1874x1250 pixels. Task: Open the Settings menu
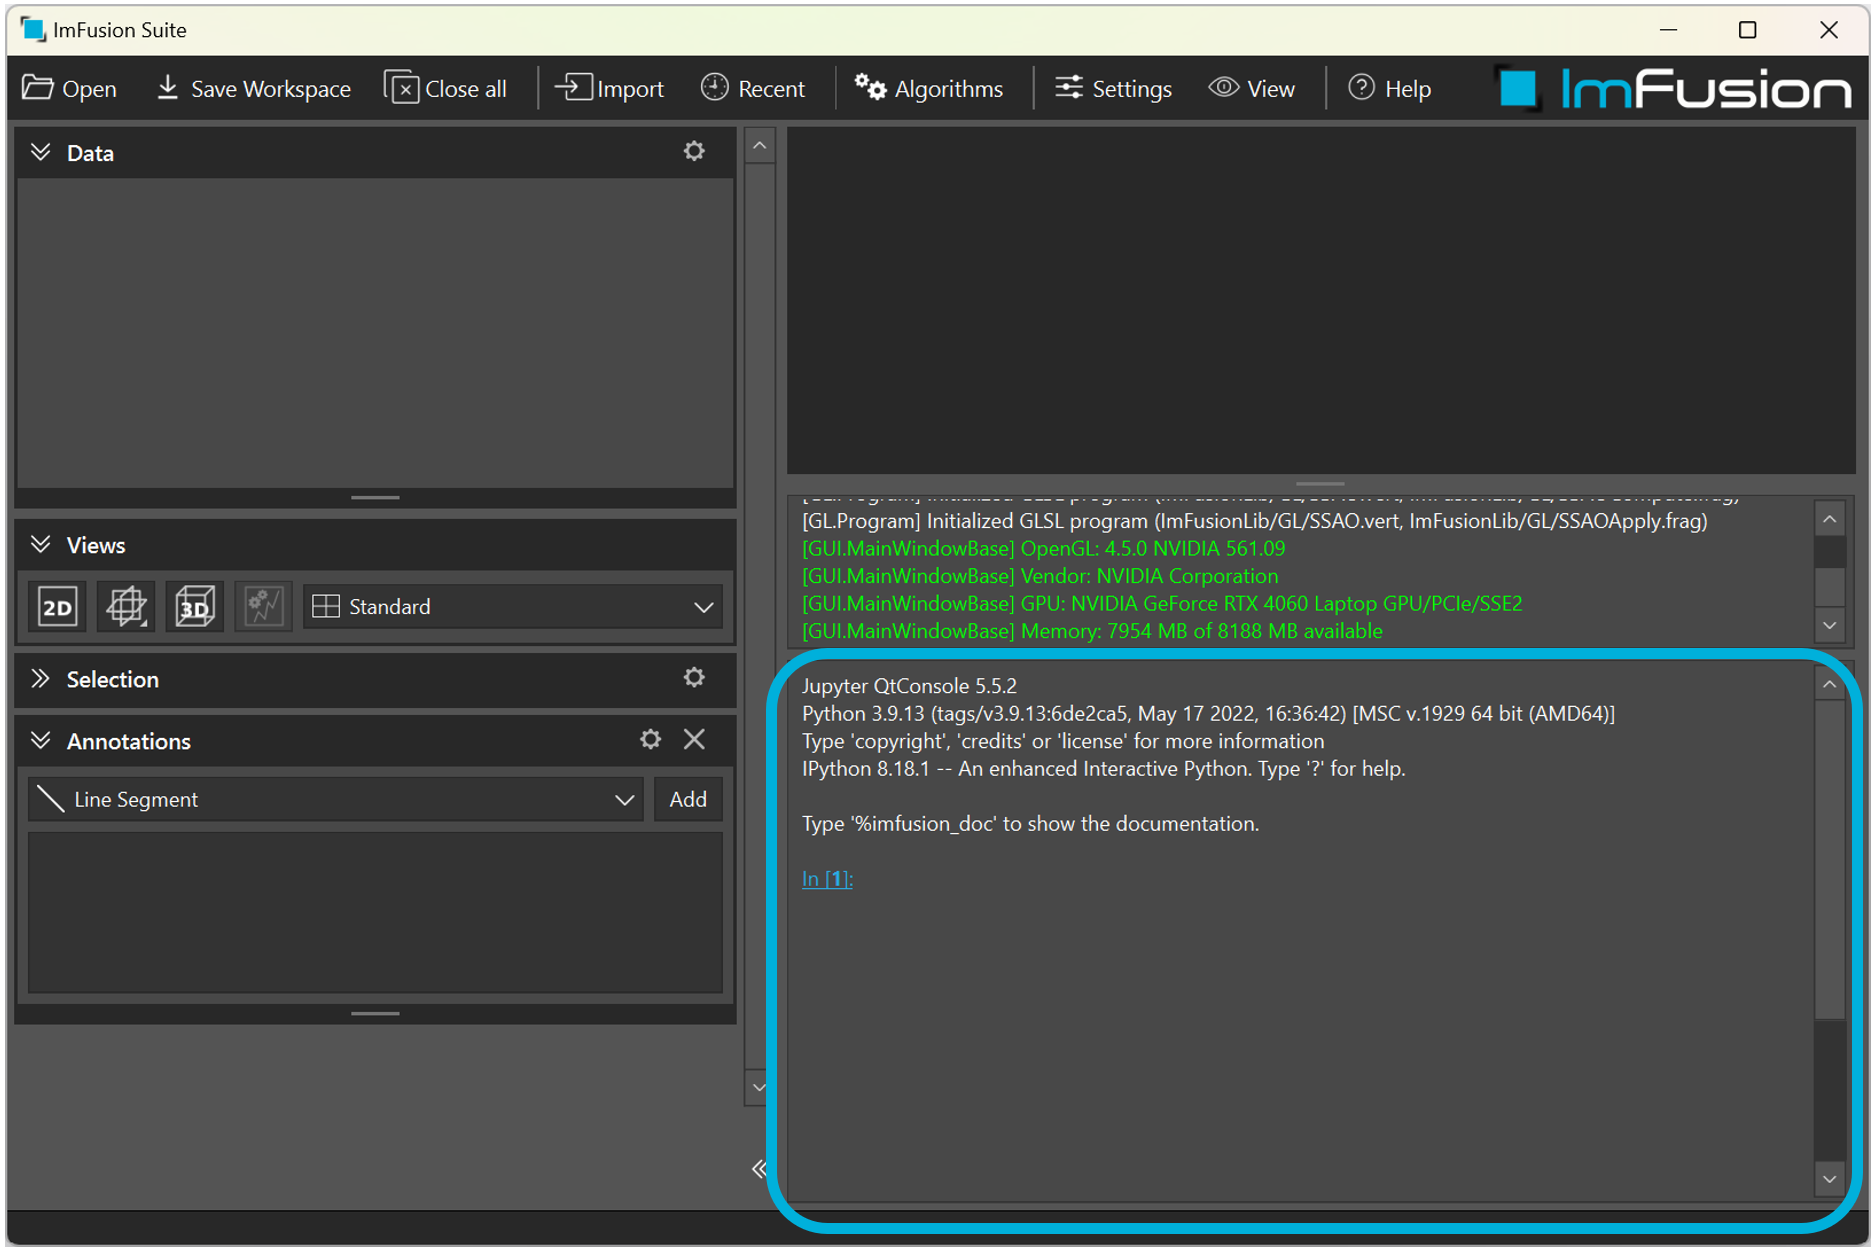coord(1113,89)
